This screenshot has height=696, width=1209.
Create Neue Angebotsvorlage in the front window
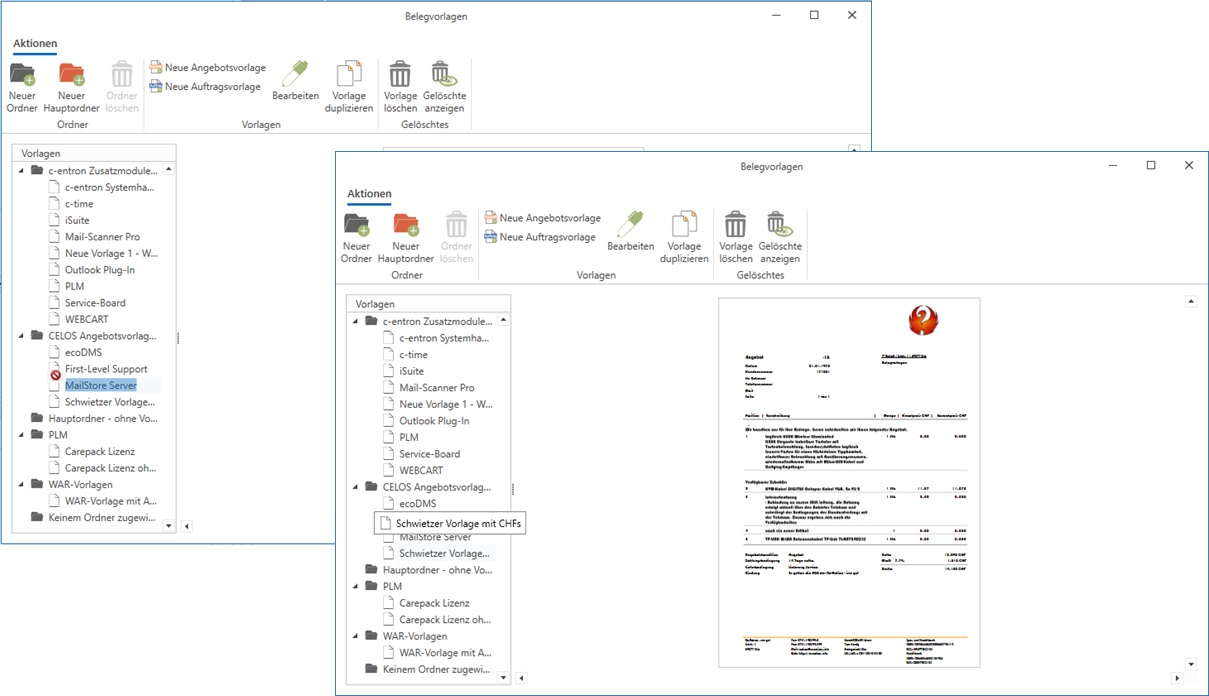point(541,218)
